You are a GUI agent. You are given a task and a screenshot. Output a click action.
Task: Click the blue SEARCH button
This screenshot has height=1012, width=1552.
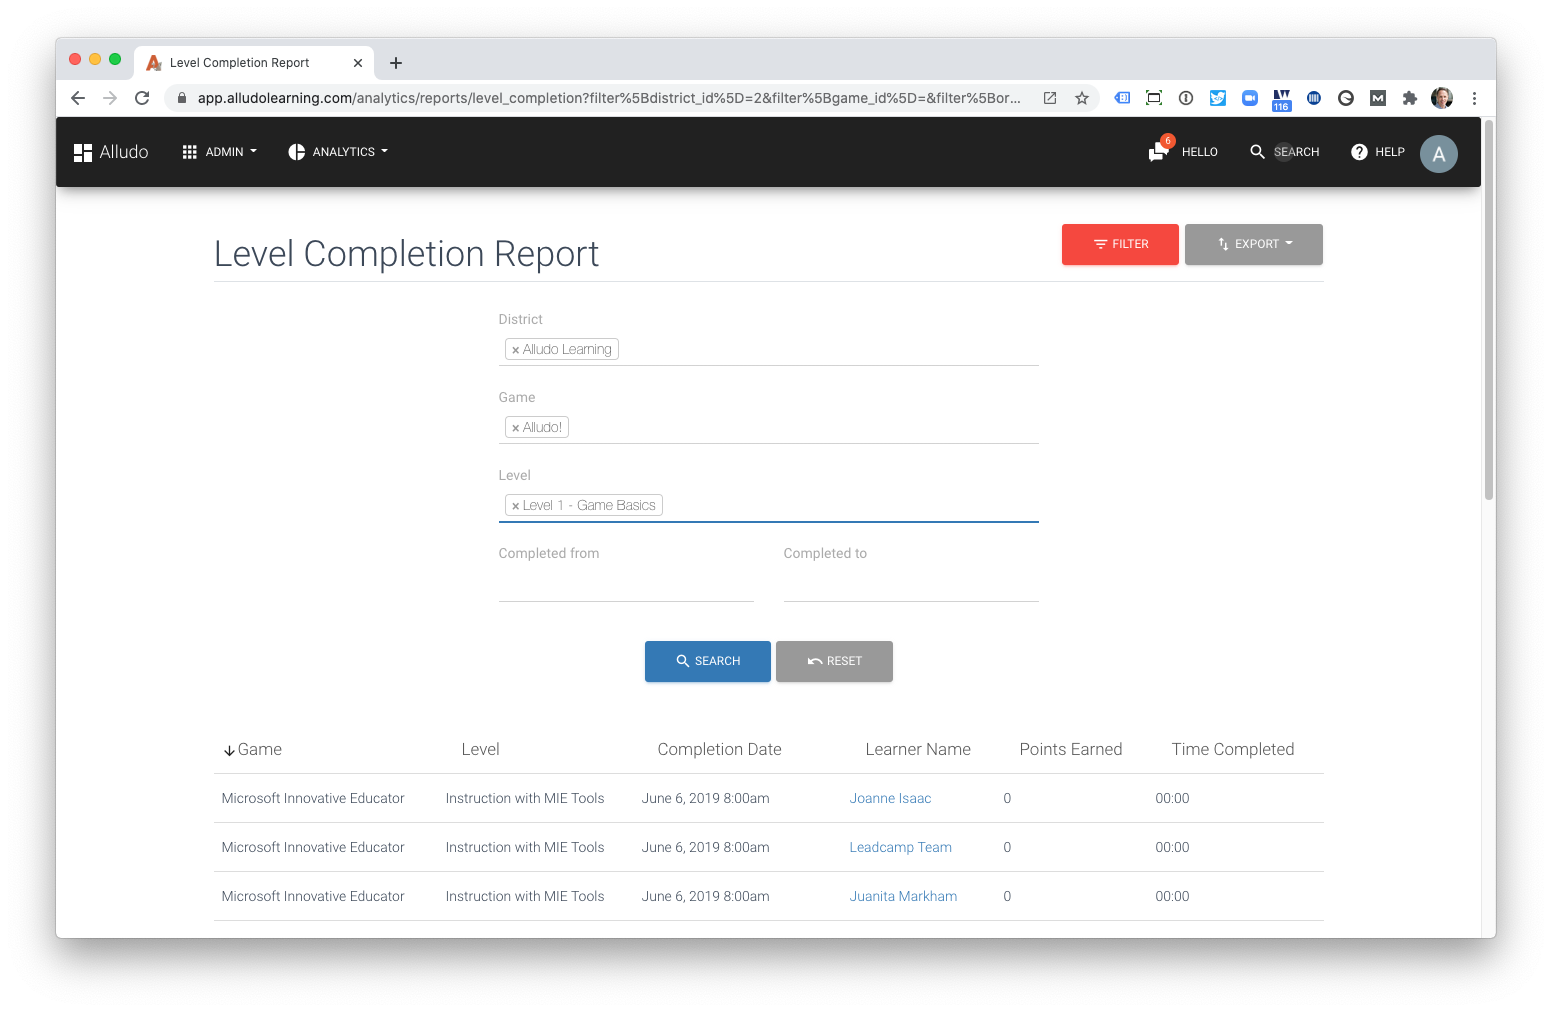tap(708, 661)
